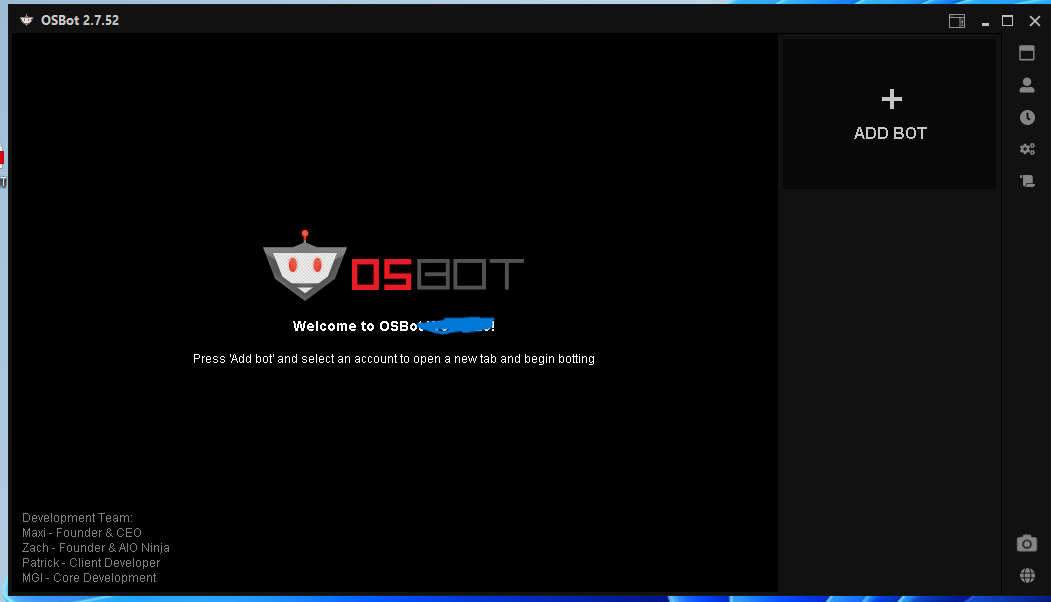Toggle the side panel icon in title bar

point(957,20)
